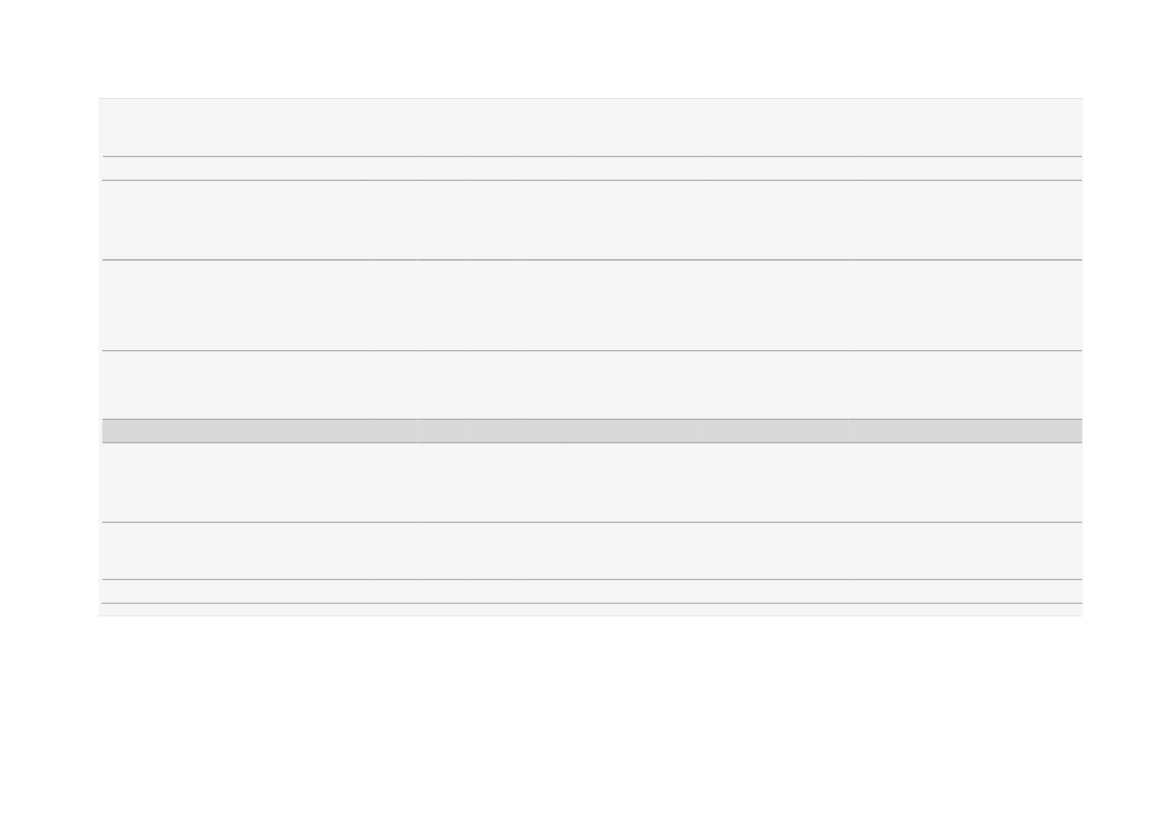Click the first cell of the row below the gray row

[235, 483]
